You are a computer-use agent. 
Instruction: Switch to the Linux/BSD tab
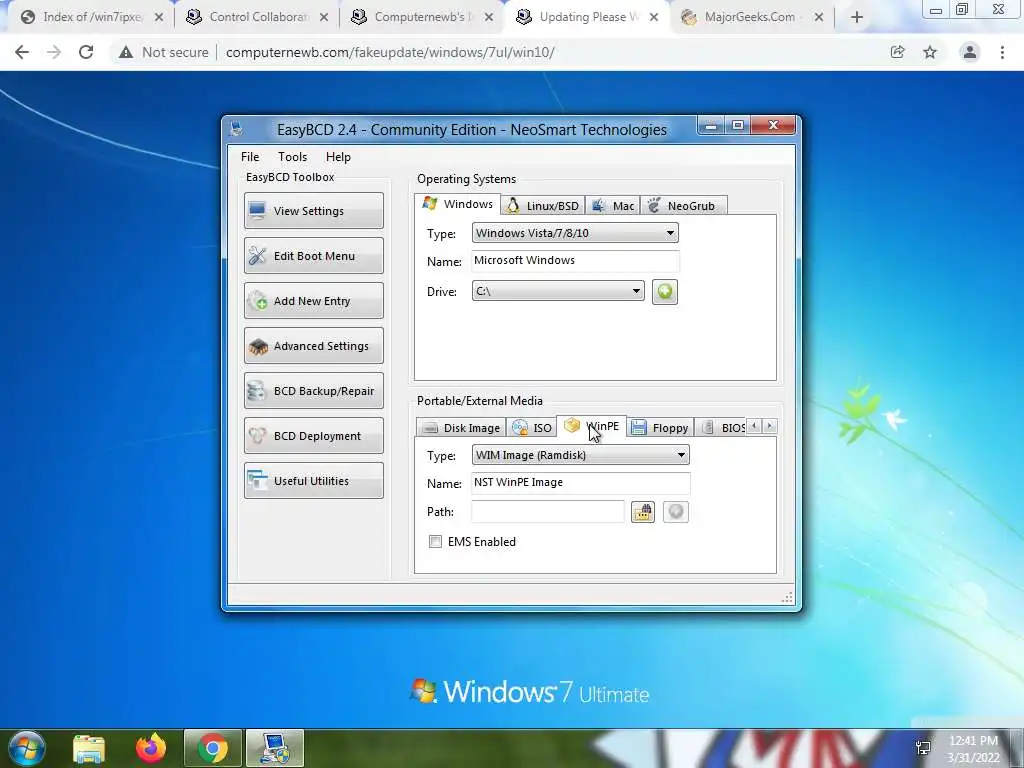(x=543, y=206)
